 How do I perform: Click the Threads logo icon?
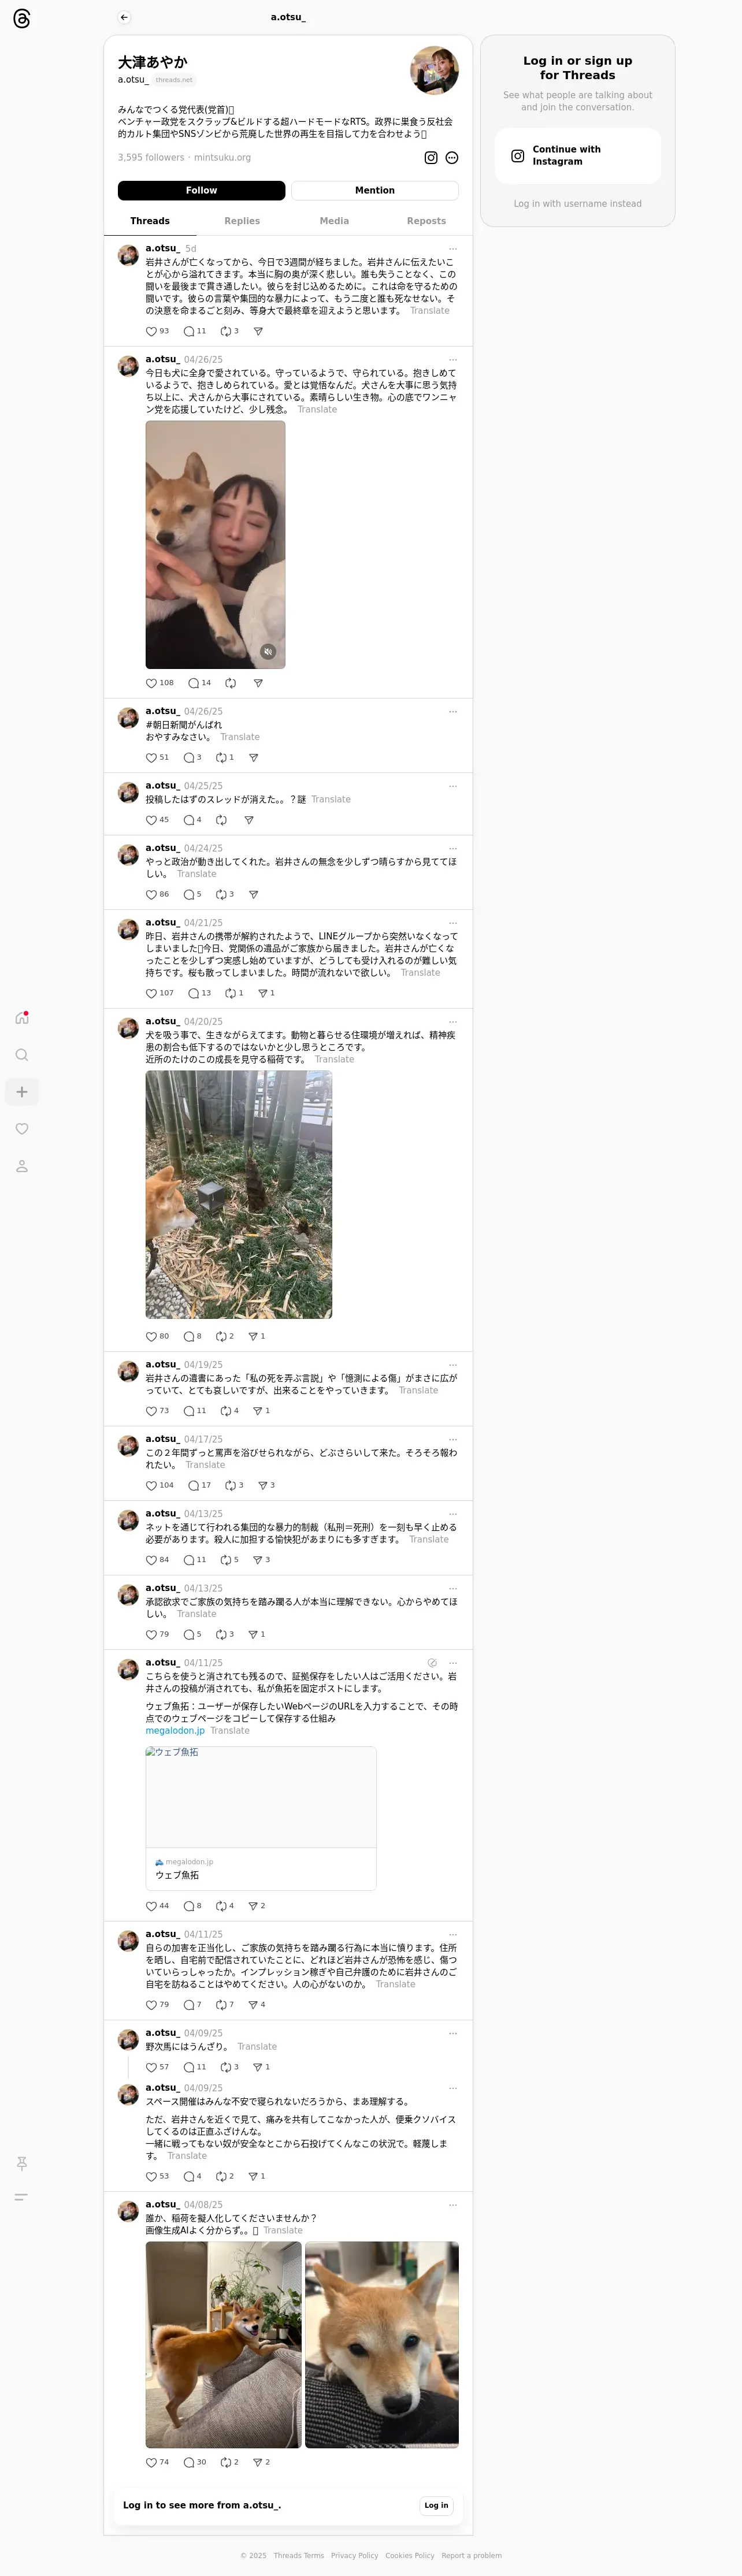22,19
